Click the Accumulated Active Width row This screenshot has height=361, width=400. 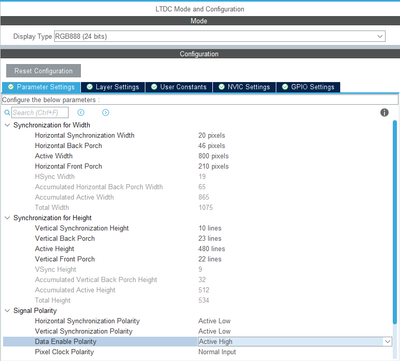pos(198,197)
